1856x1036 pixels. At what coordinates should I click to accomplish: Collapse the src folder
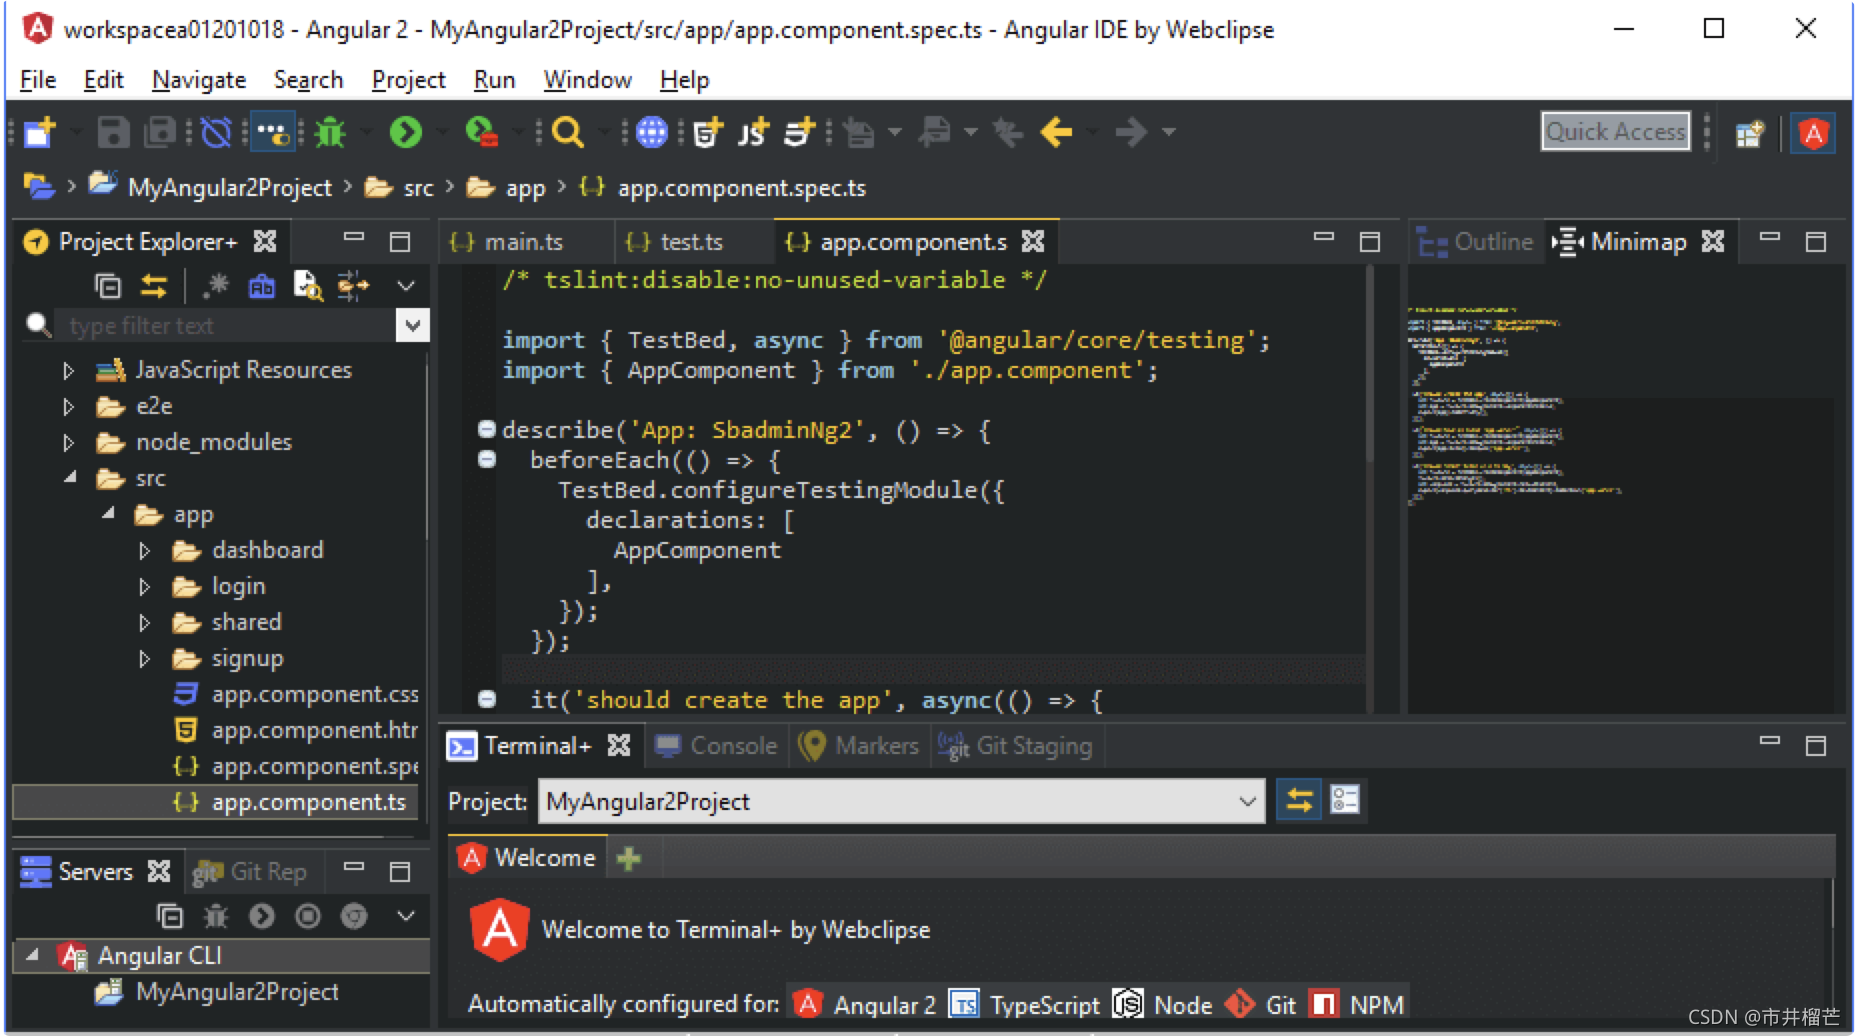[70, 478]
